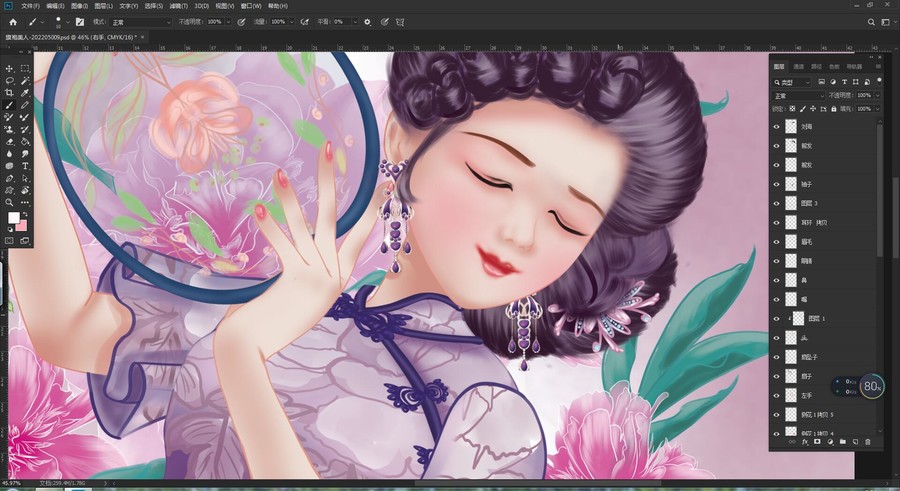Select the Eyedropper tool
The width and height of the screenshot is (900, 491).
[x=25, y=92]
